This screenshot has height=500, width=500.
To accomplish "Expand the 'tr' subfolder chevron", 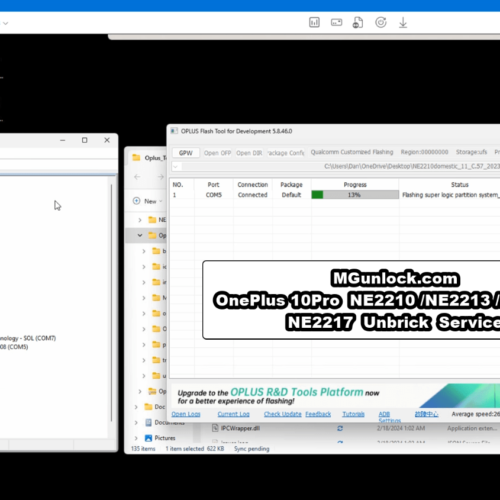I will coord(144,360).
